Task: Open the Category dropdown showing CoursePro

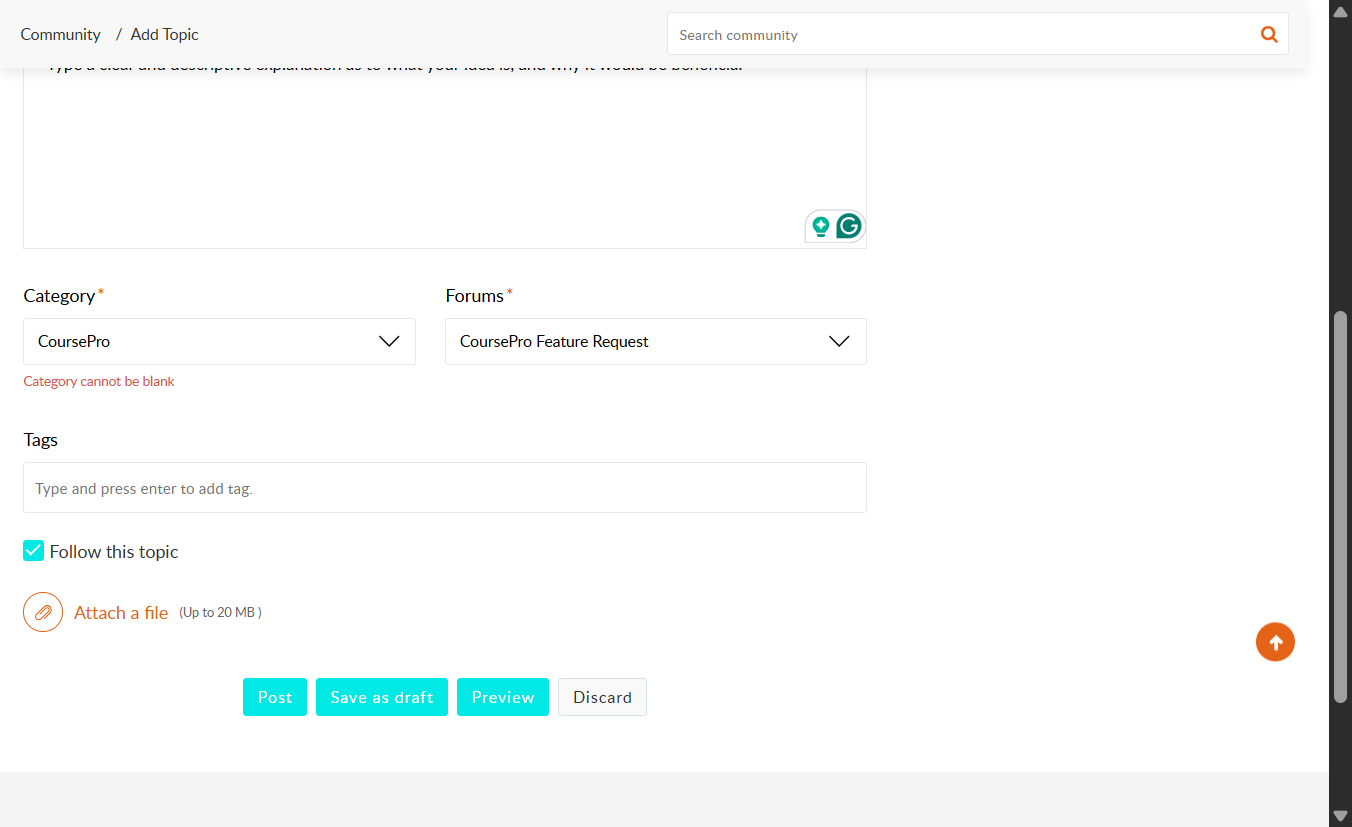Action: tap(219, 341)
